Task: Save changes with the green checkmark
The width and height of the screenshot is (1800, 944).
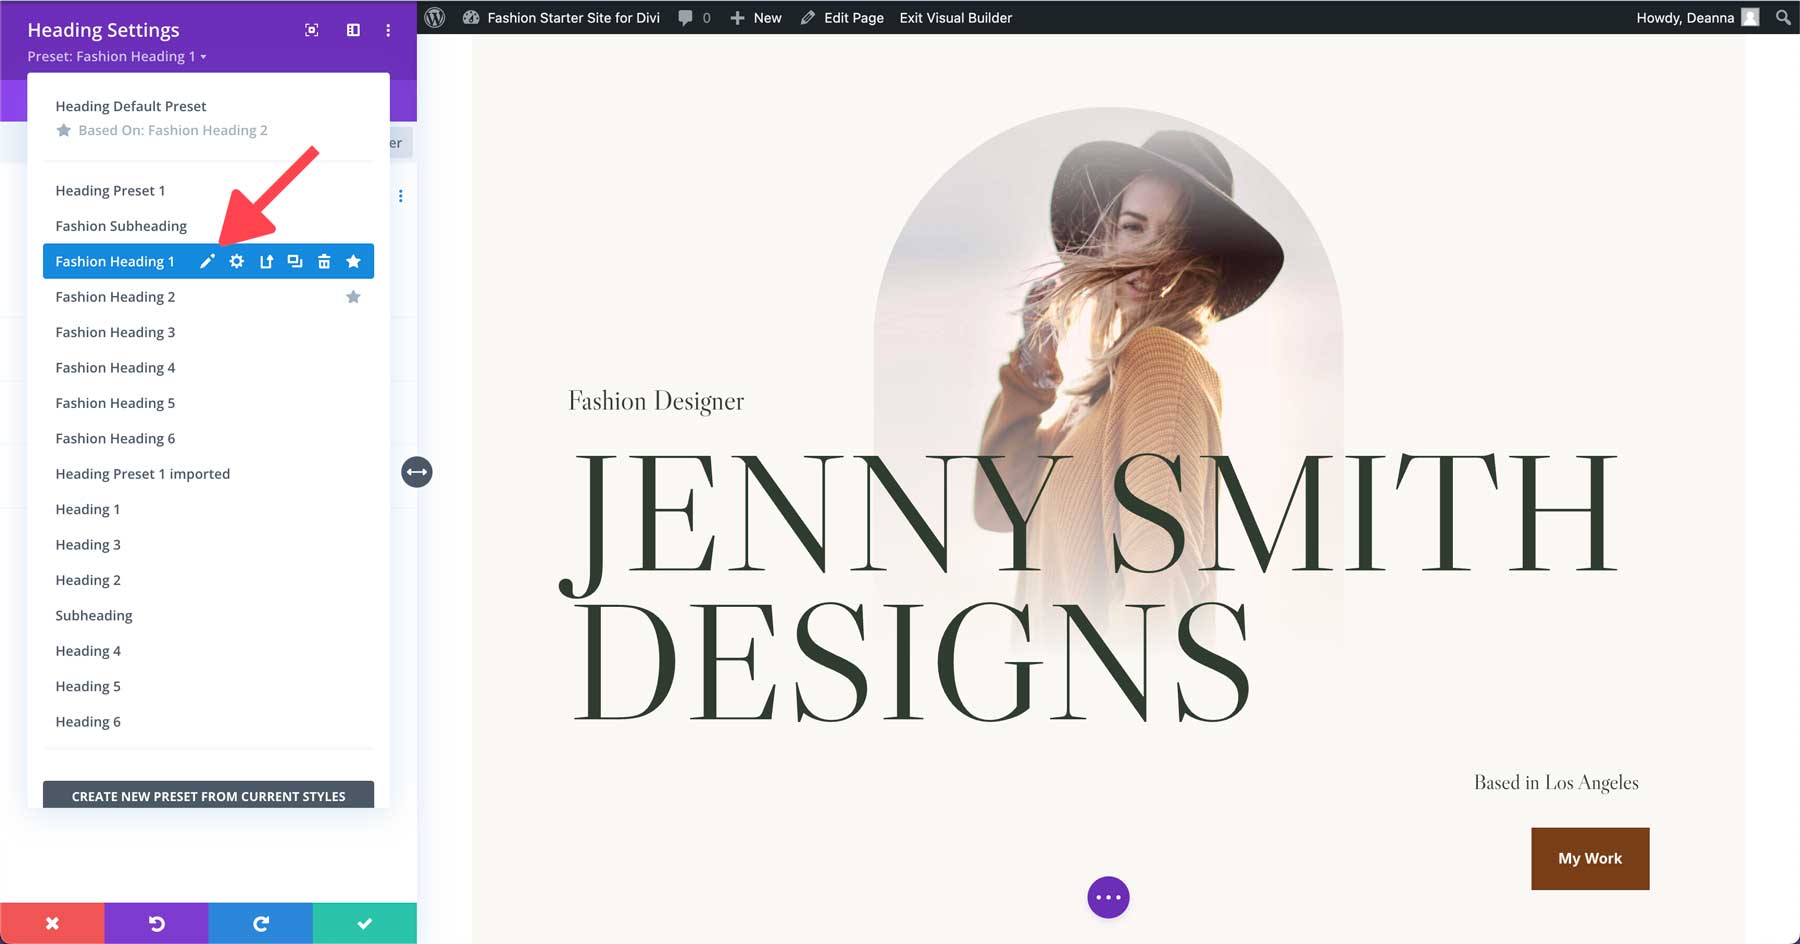Action: click(365, 922)
